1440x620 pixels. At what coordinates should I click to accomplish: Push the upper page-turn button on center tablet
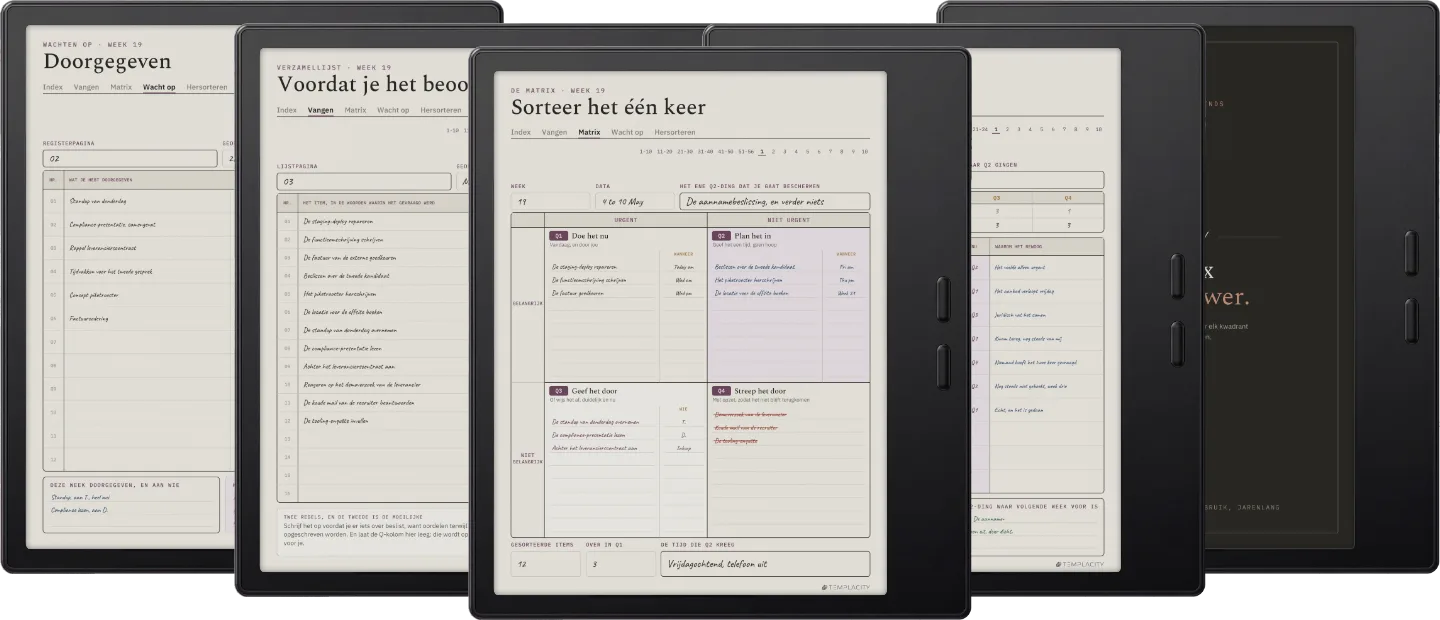pyautogui.click(x=942, y=299)
